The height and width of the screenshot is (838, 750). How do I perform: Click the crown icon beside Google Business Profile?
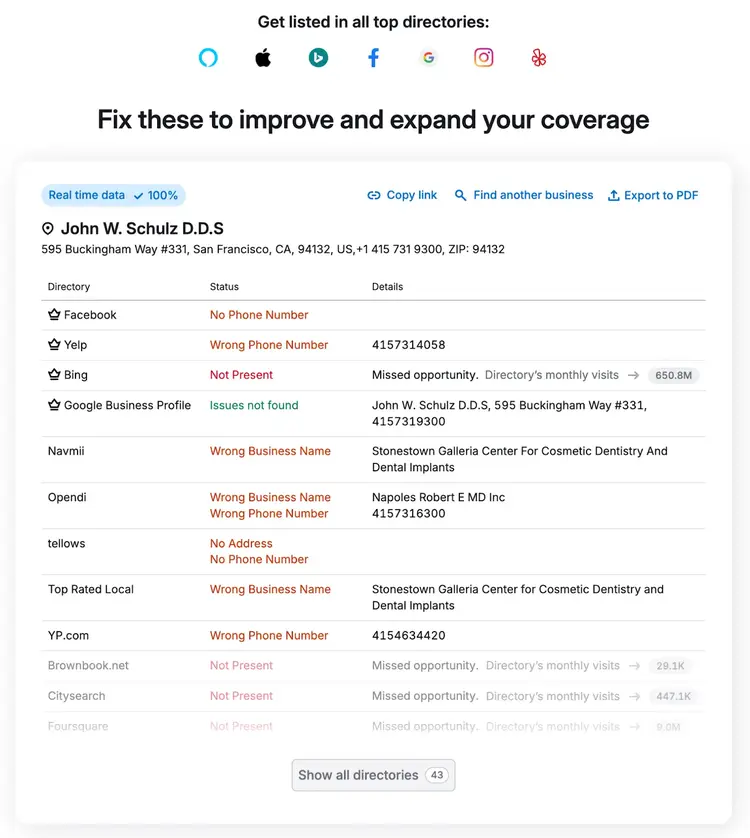tap(54, 405)
